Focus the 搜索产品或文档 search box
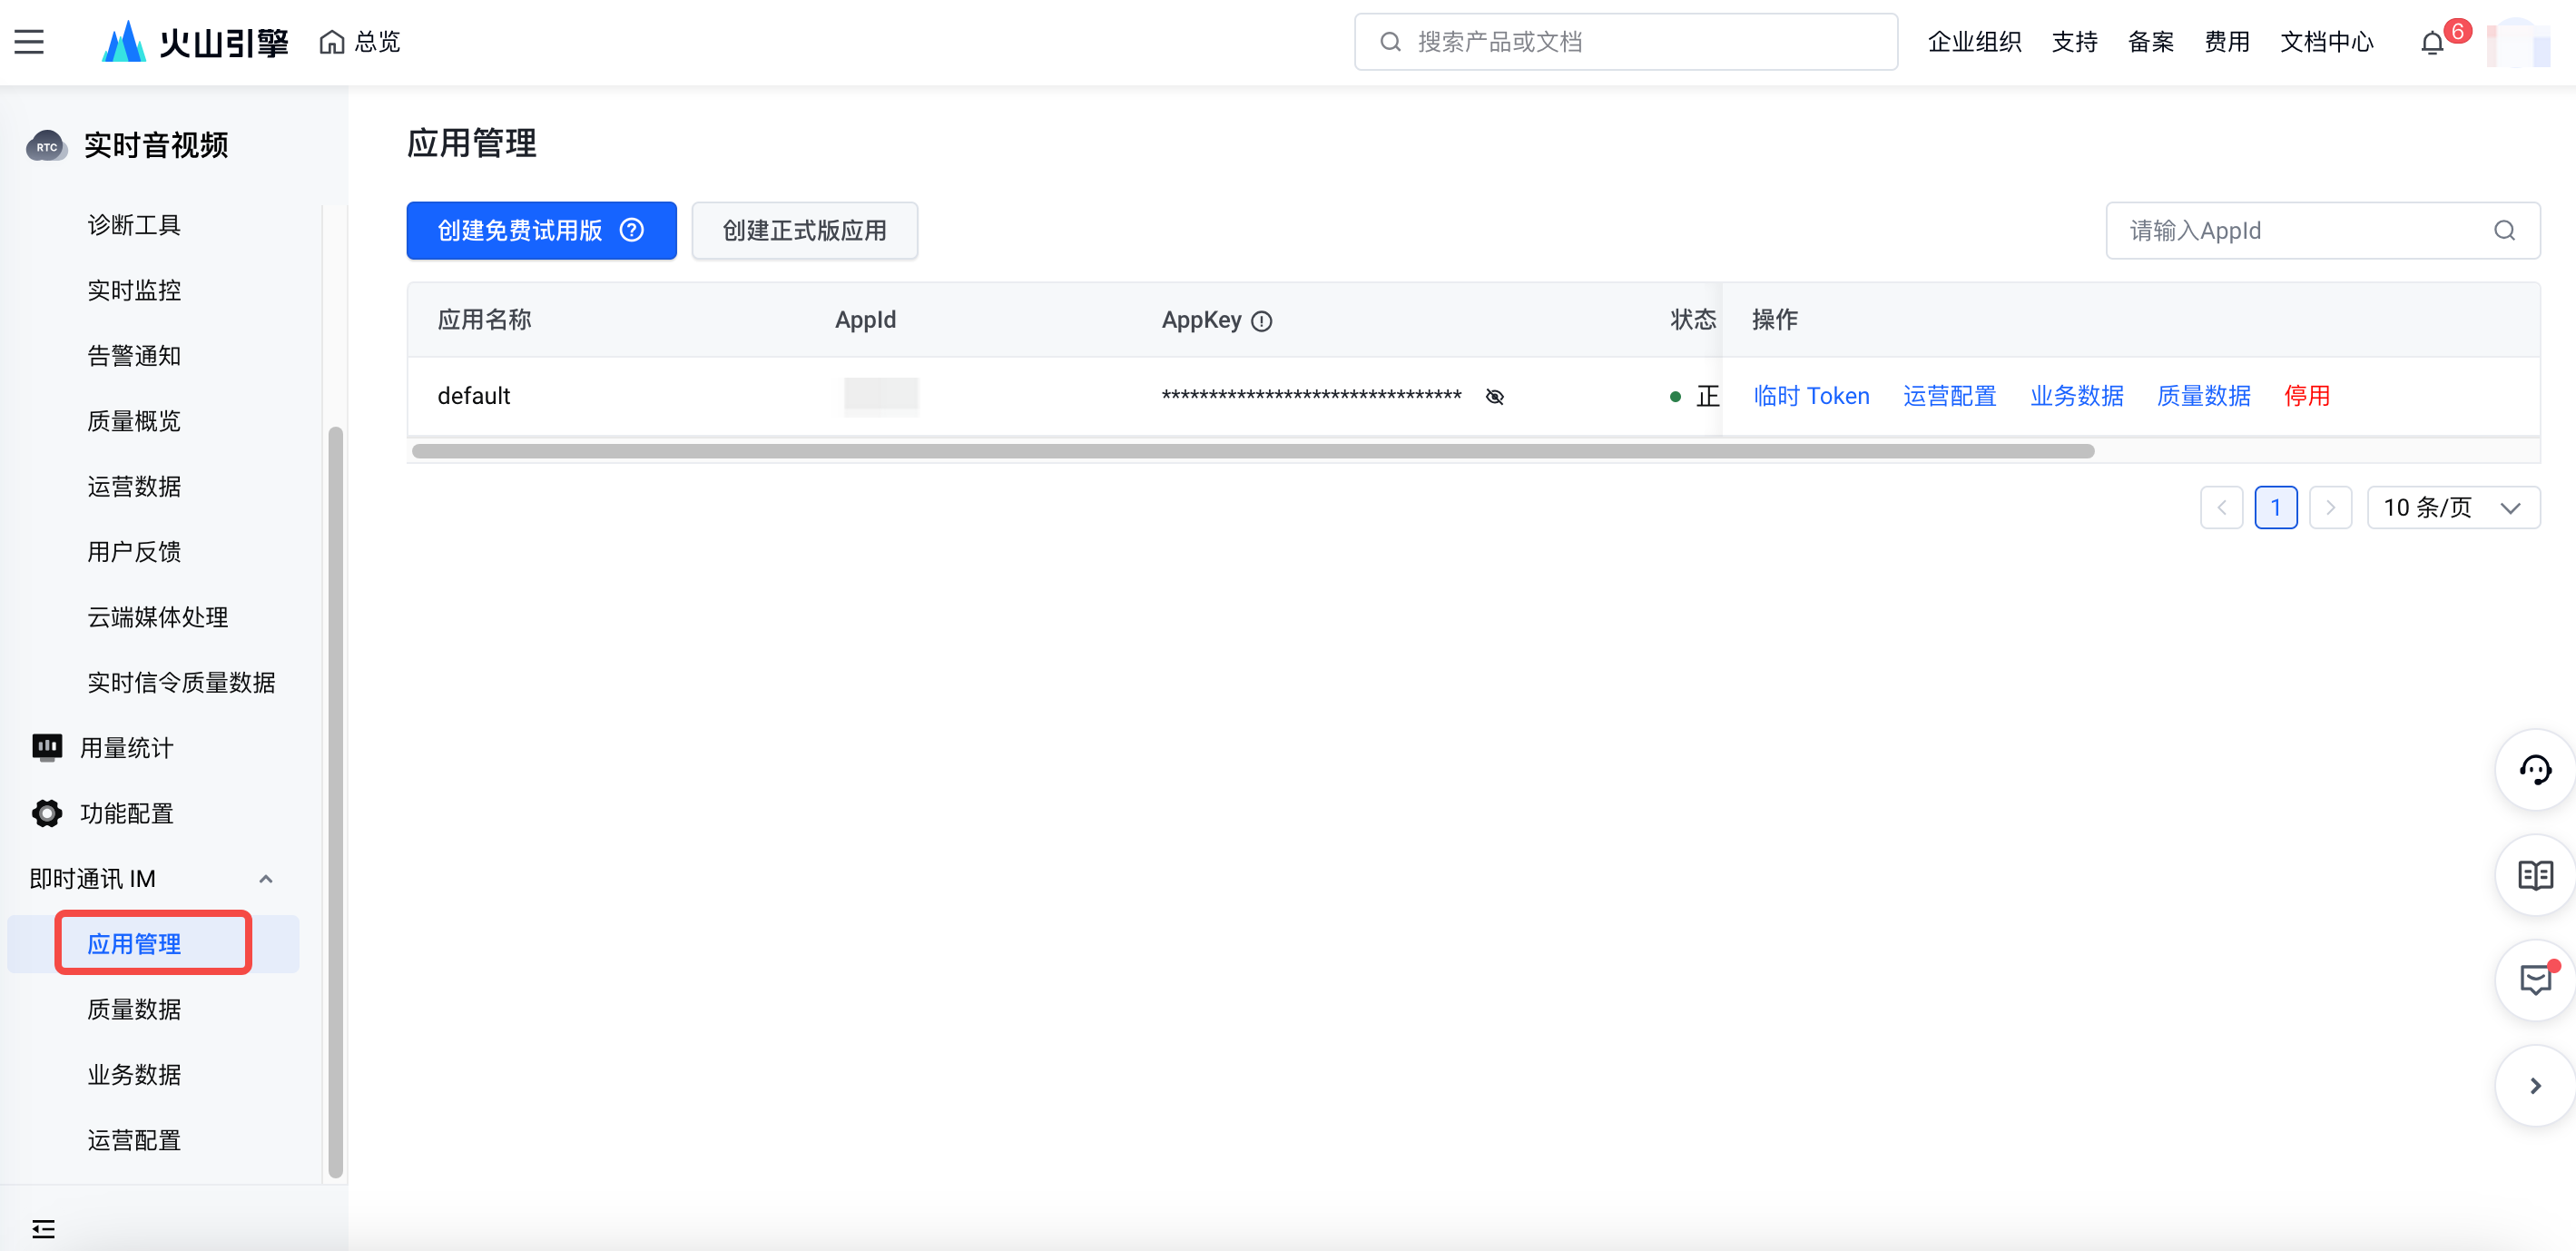2576x1251 pixels. (1625, 42)
